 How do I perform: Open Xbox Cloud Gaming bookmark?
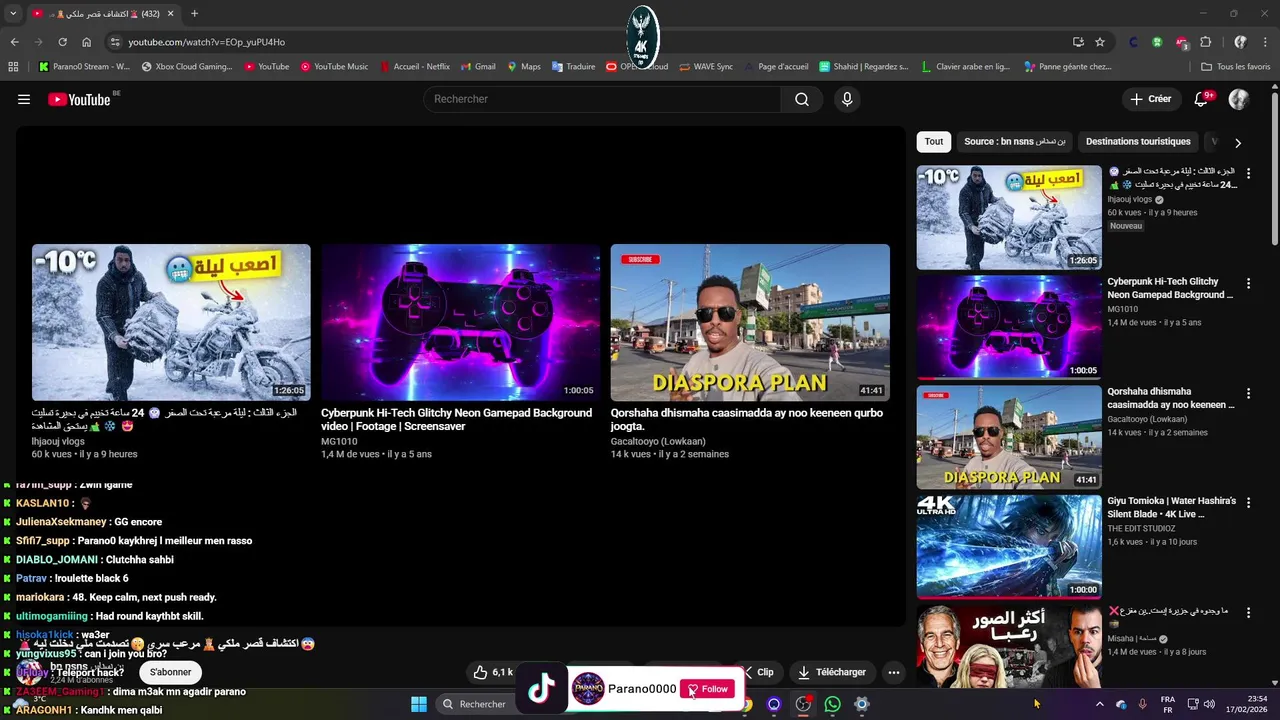tap(187, 67)
